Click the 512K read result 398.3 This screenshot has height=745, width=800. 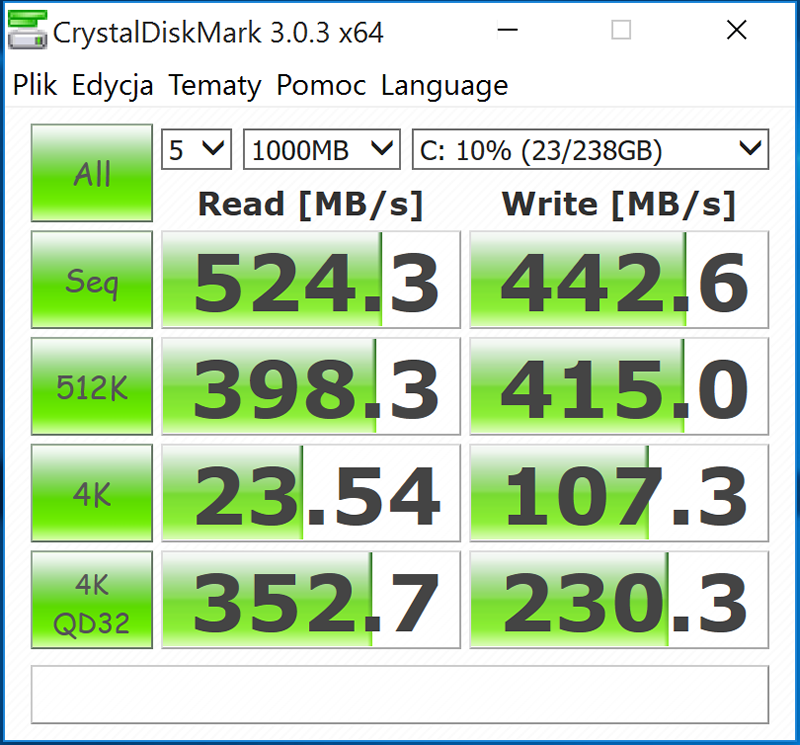click(311, 386)
